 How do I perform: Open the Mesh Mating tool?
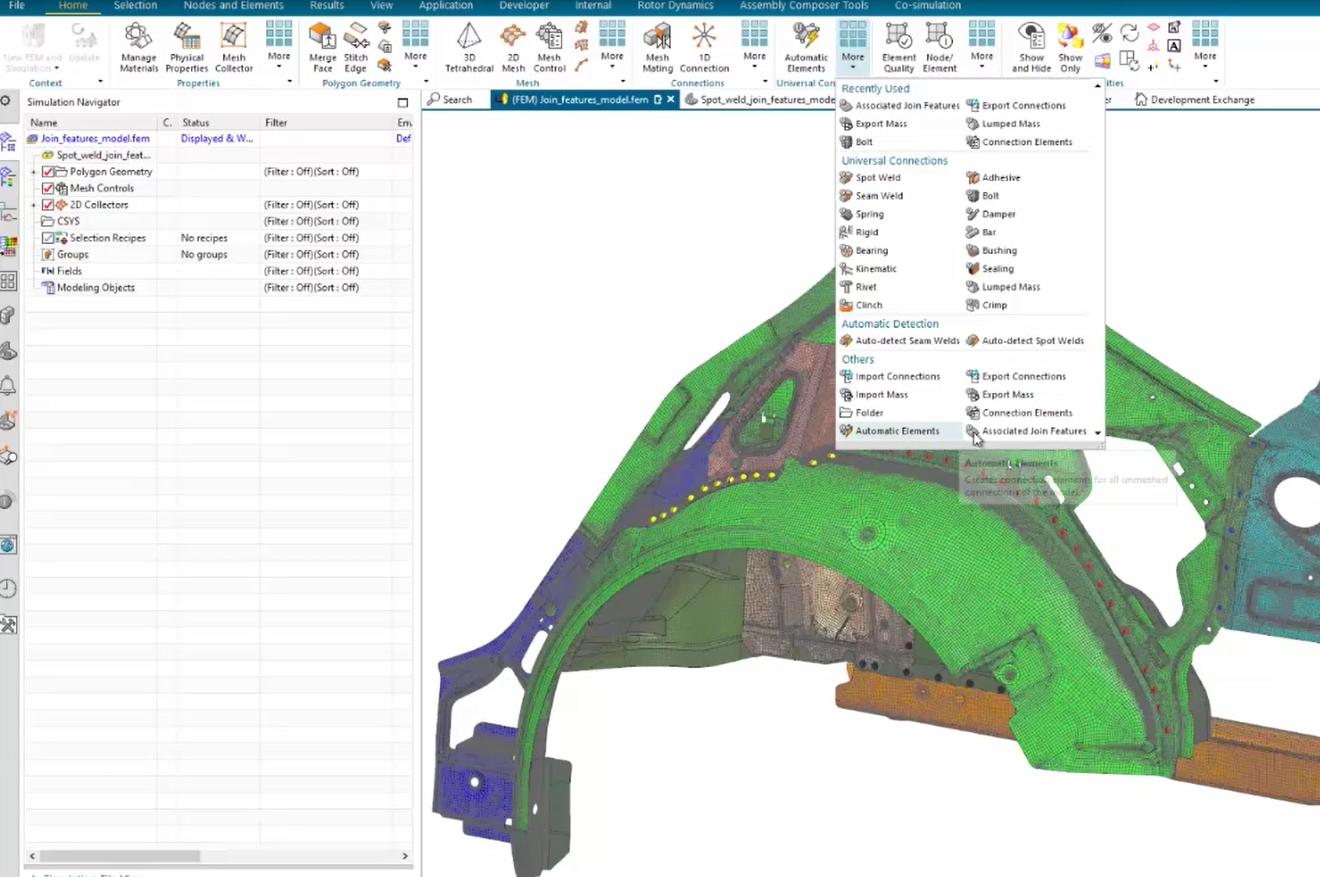[657, 47]
